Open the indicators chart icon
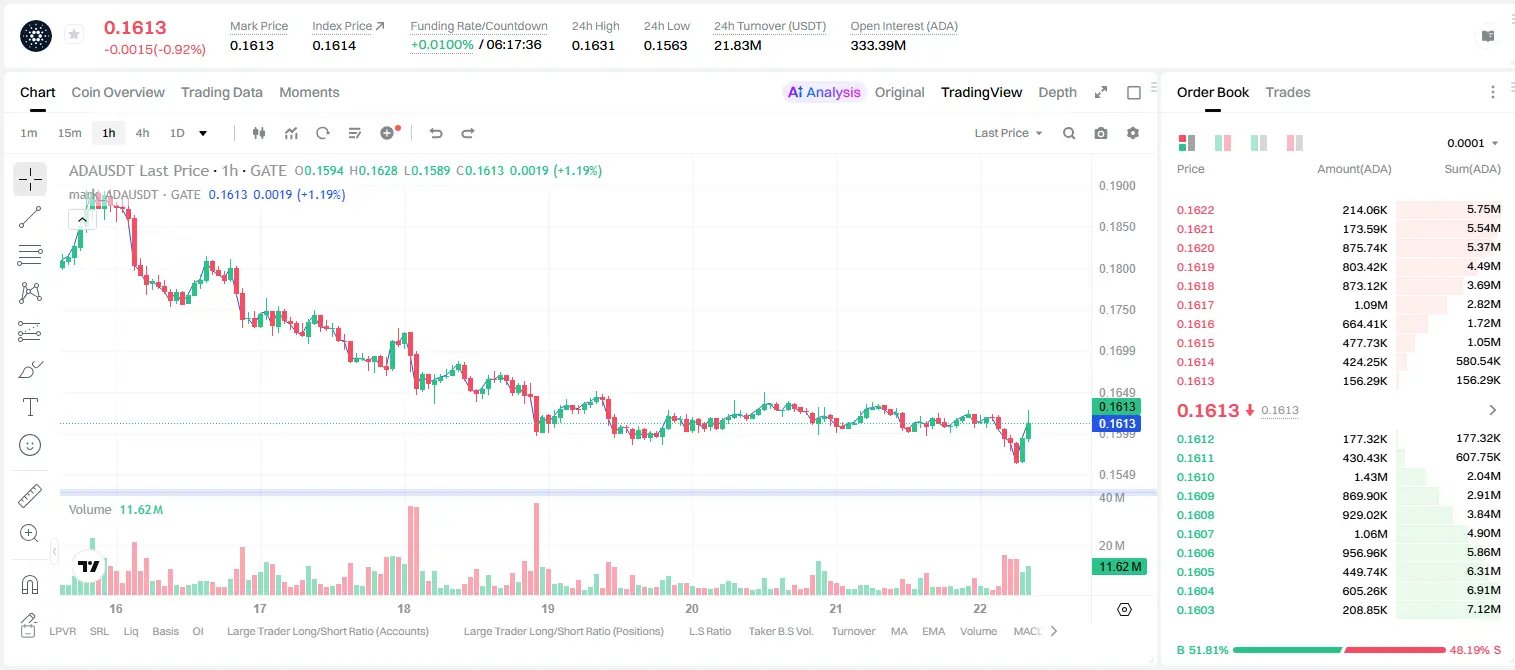1515x670 pixels. pyautogui.click(x=291, y=133)
